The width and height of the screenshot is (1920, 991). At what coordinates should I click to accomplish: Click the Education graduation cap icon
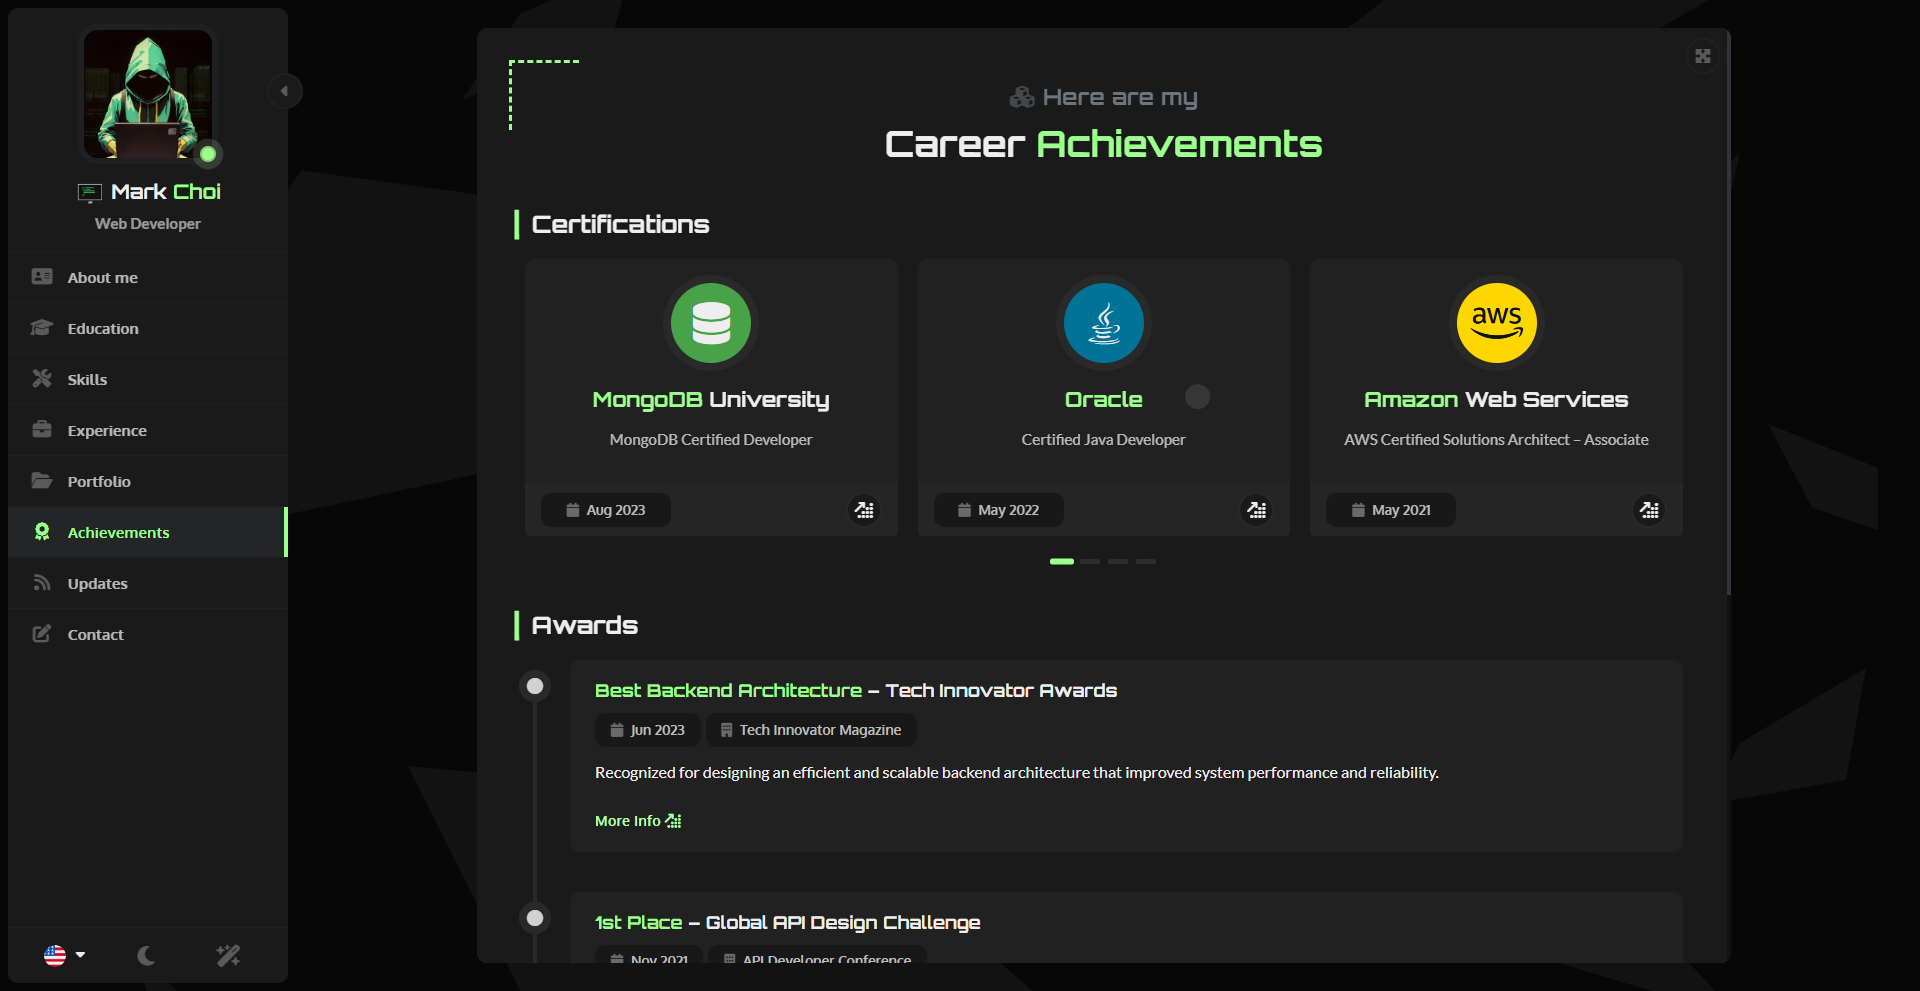42,327
